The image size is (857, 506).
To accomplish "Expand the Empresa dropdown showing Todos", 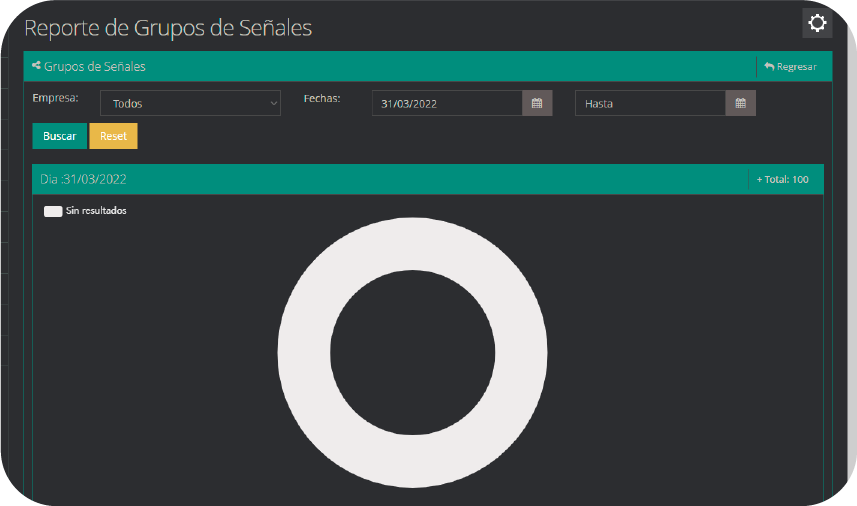I will (x=190, y=103).
